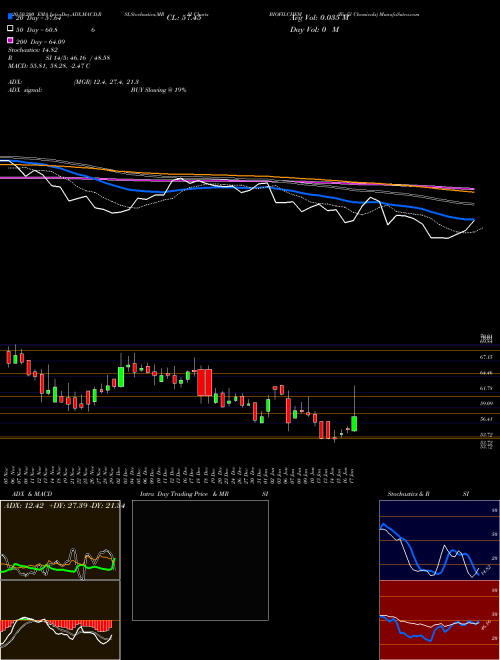Click the RSI 14/3: 46.16 / 48.58 values
The width and height of the screenshot is (500, 660).
click(x=78, y=58)
